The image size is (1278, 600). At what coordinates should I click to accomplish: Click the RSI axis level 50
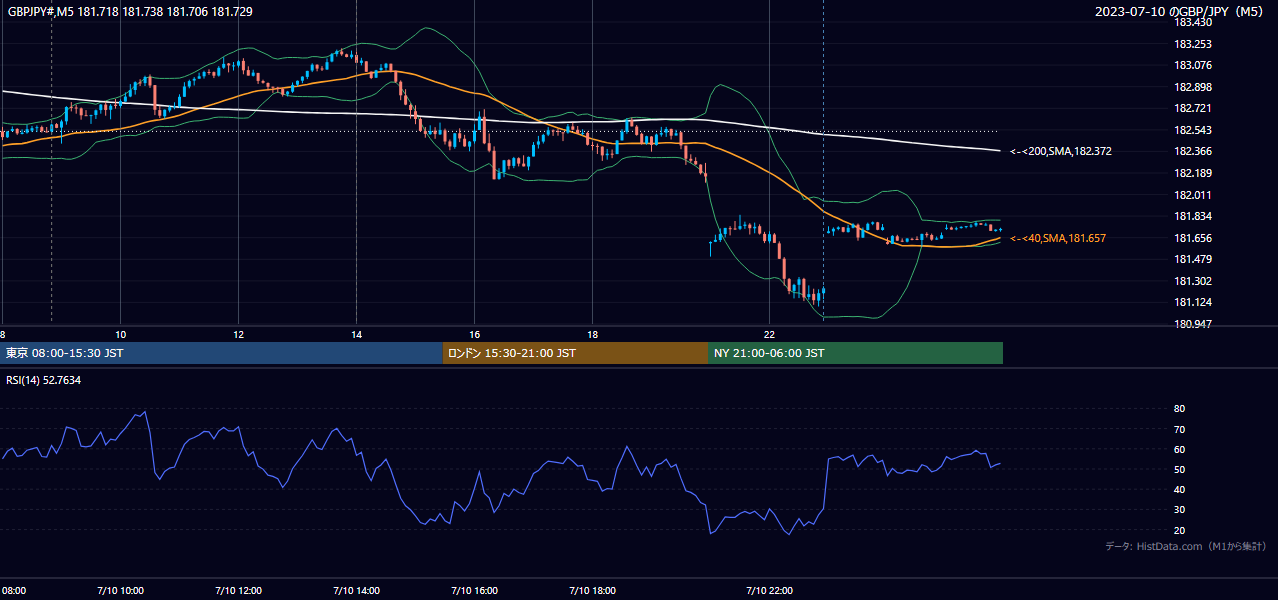tap(1180, 469)
